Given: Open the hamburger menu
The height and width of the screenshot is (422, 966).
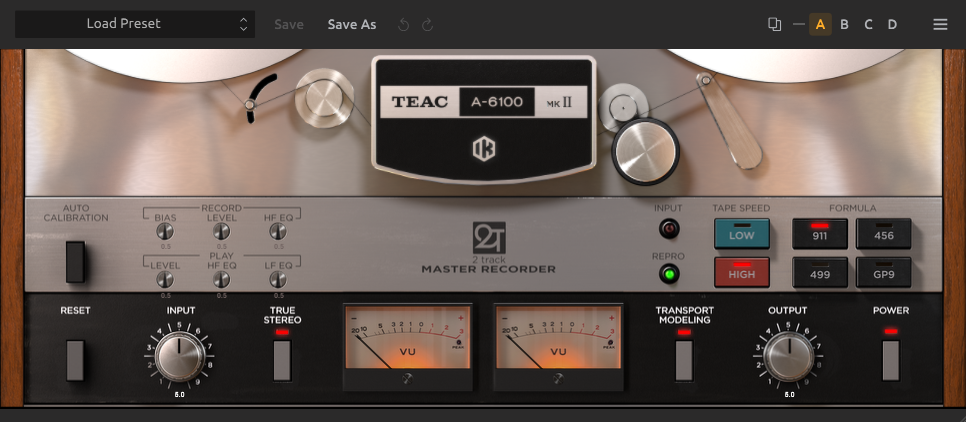Looking at the screenshot, I should (940, 25).
